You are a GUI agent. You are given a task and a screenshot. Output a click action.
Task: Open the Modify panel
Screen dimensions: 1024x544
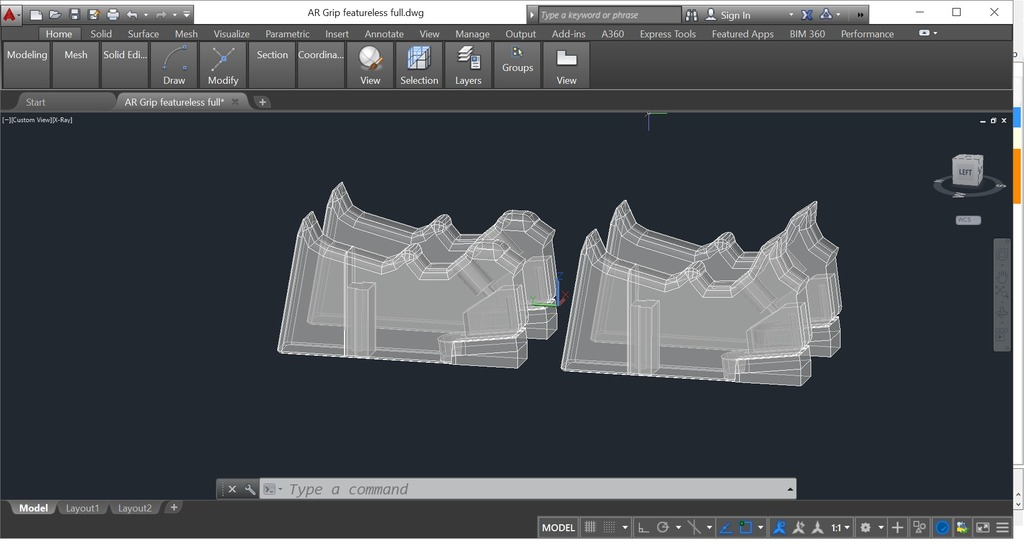223,65
